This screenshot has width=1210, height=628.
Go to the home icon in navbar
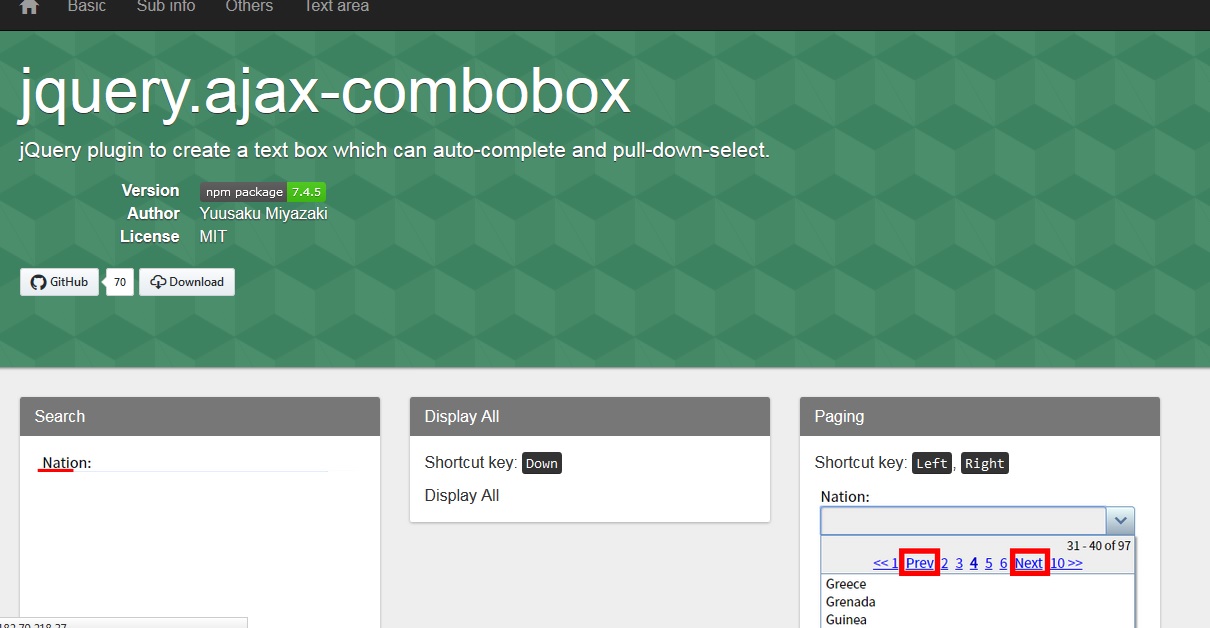[x=29, y=7]
